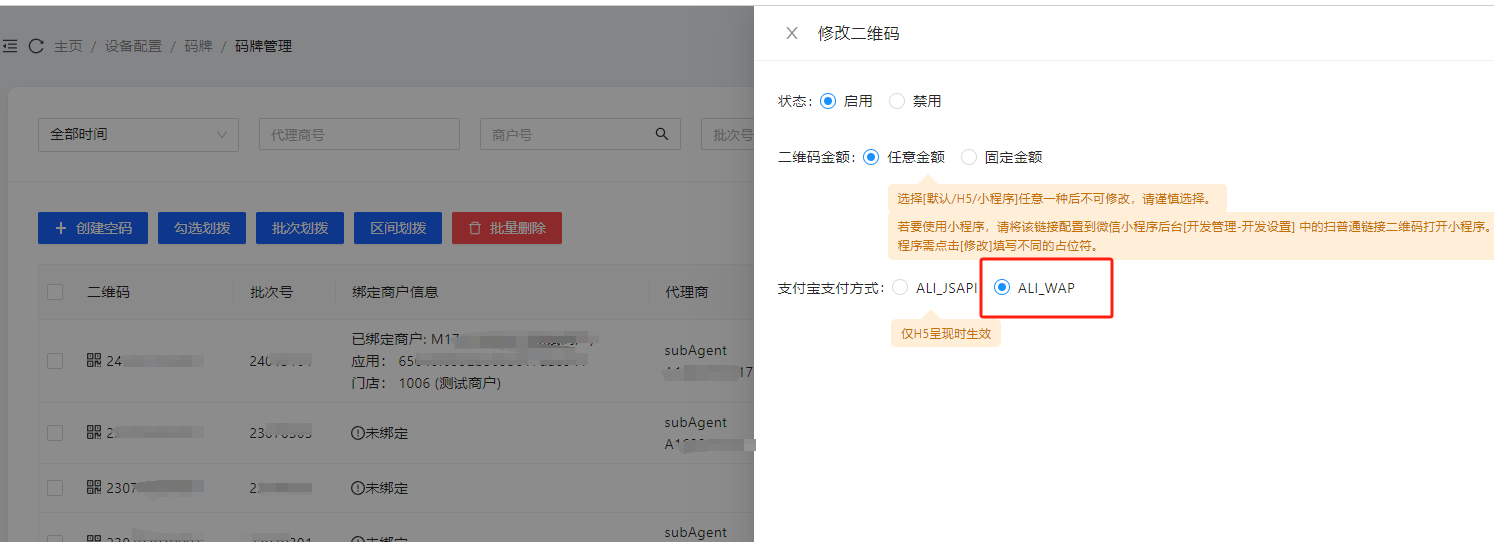Choose 固定金额 for QR code amount
The height and width of the screenshot is (542, 1494).
point(969,157)
